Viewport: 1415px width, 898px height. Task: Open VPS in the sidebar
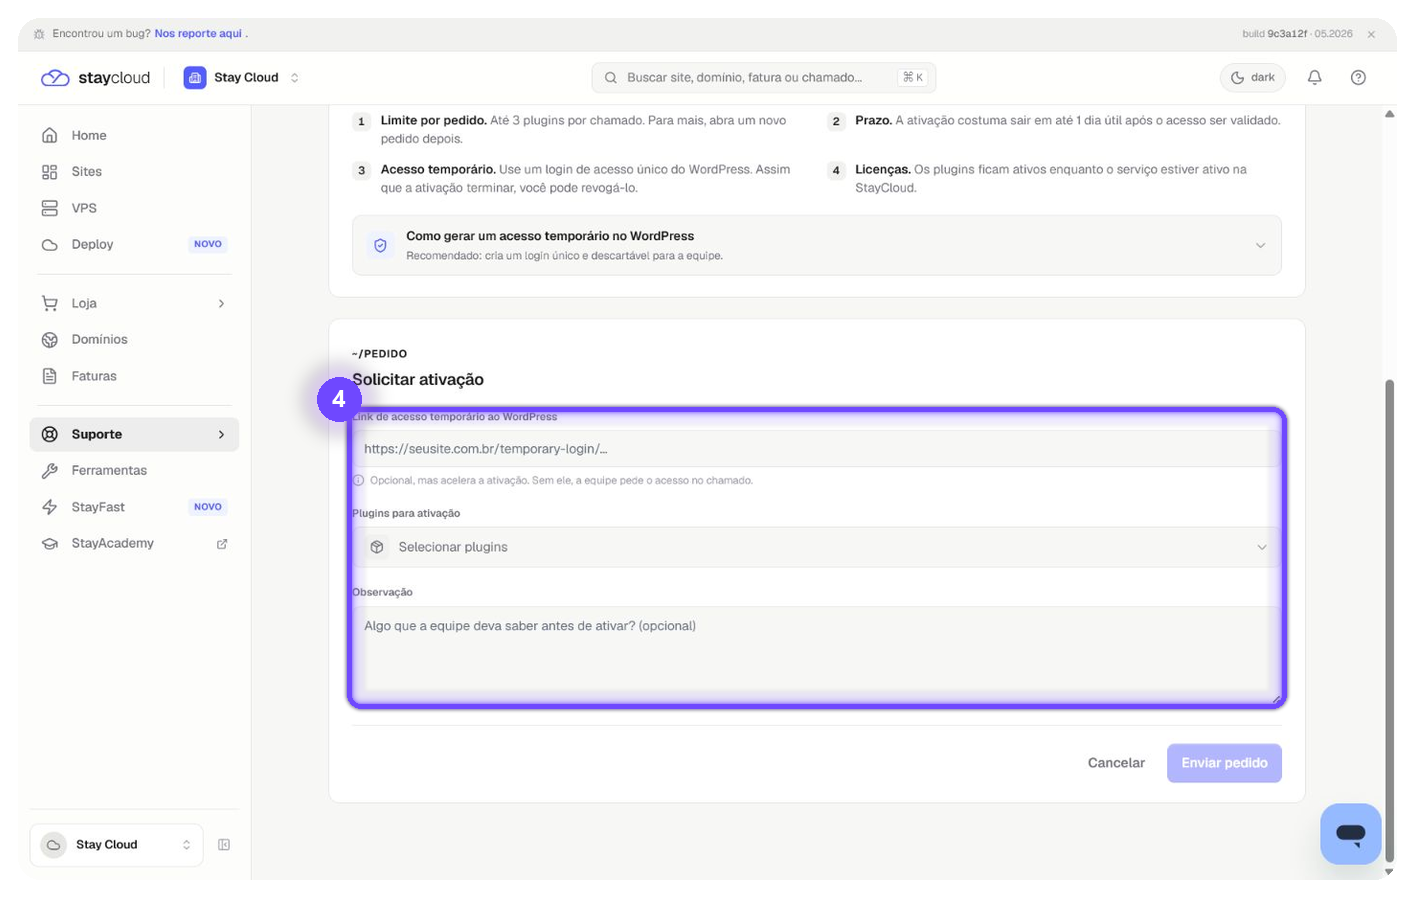coord(134,208)
